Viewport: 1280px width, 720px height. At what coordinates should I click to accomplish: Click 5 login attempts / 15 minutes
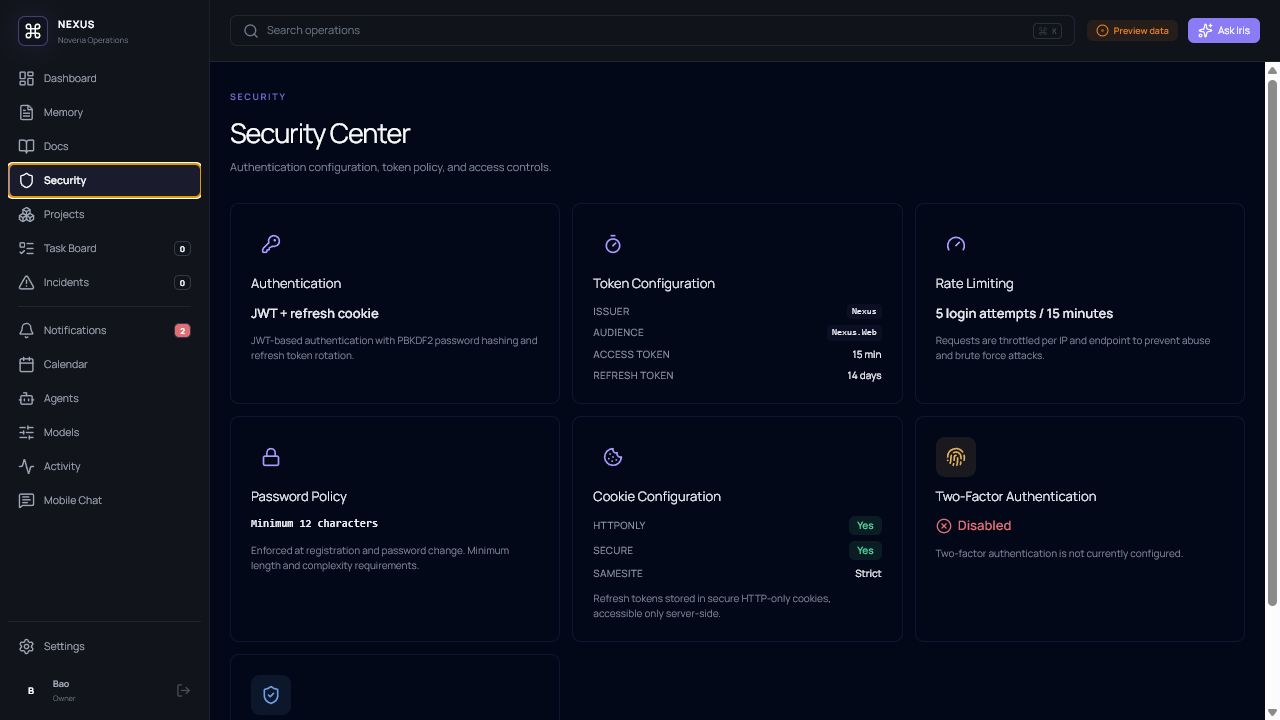click(x=1024, y=314)
